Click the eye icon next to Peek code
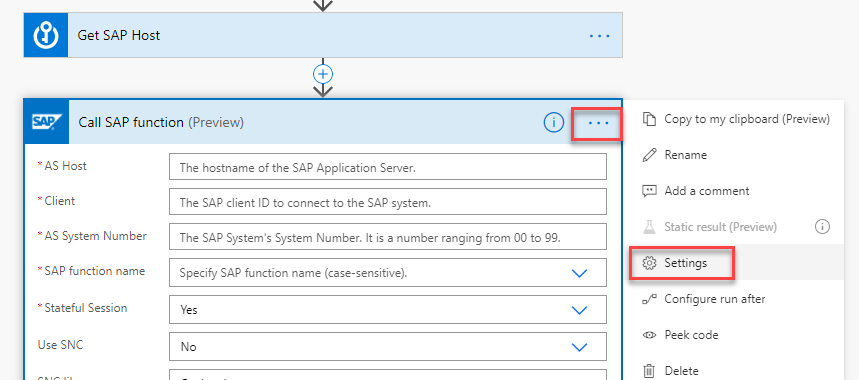 pyautogui.click(x=649, y=335)
